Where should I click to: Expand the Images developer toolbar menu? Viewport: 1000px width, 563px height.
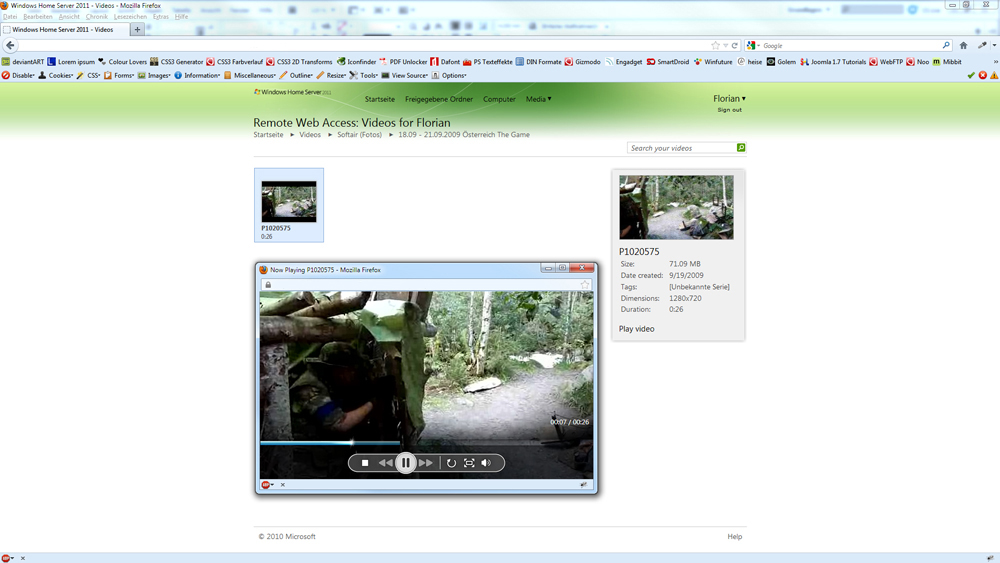(x=154, y=75)
